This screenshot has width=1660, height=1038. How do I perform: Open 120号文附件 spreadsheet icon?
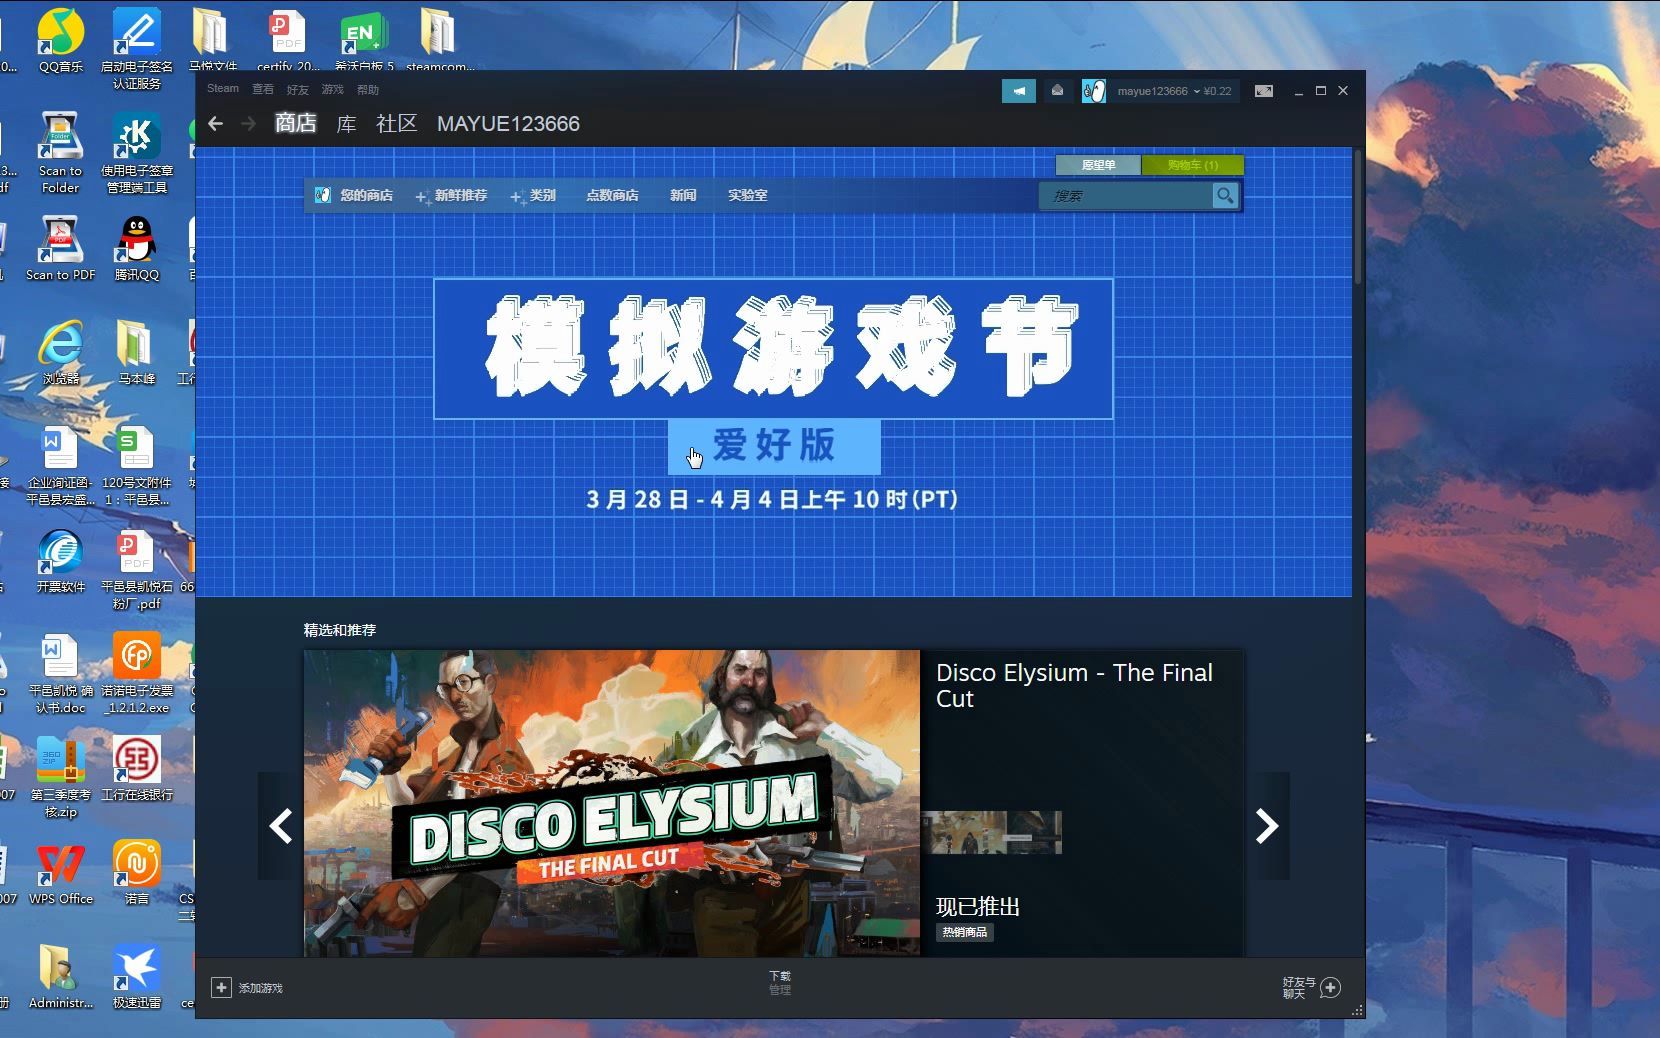[137, 464]
